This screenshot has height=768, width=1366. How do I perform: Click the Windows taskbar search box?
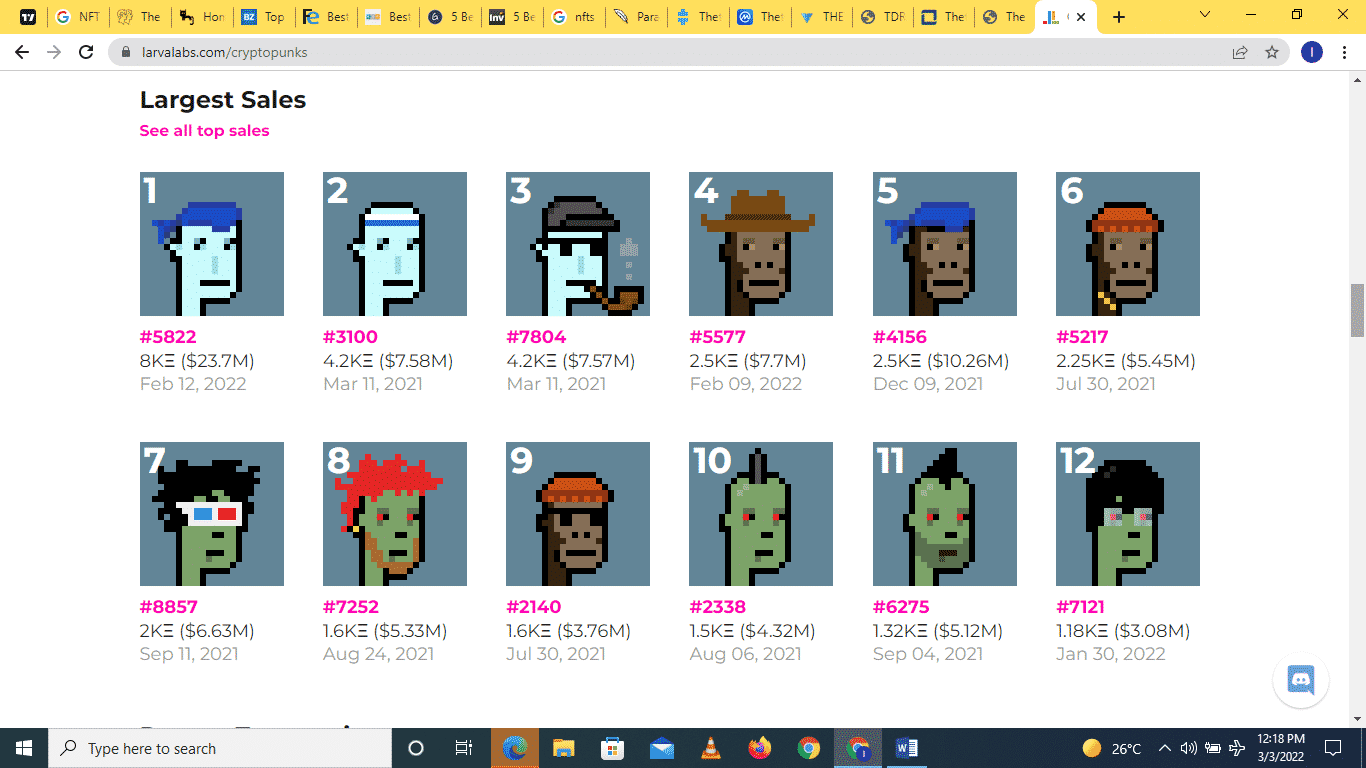pyautogui.click(x=220, y=748)
